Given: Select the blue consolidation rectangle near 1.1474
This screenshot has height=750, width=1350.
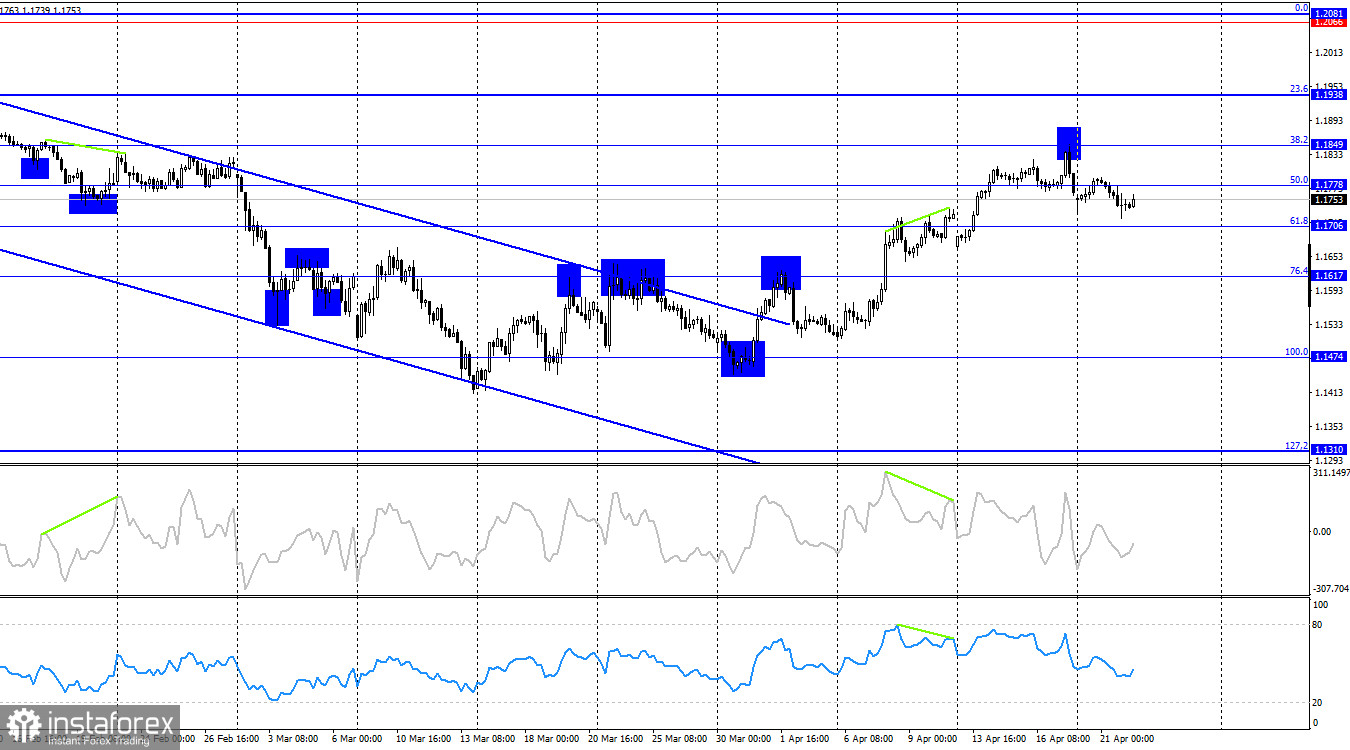Looking at the screenshot, I should (x=741, y=358).
